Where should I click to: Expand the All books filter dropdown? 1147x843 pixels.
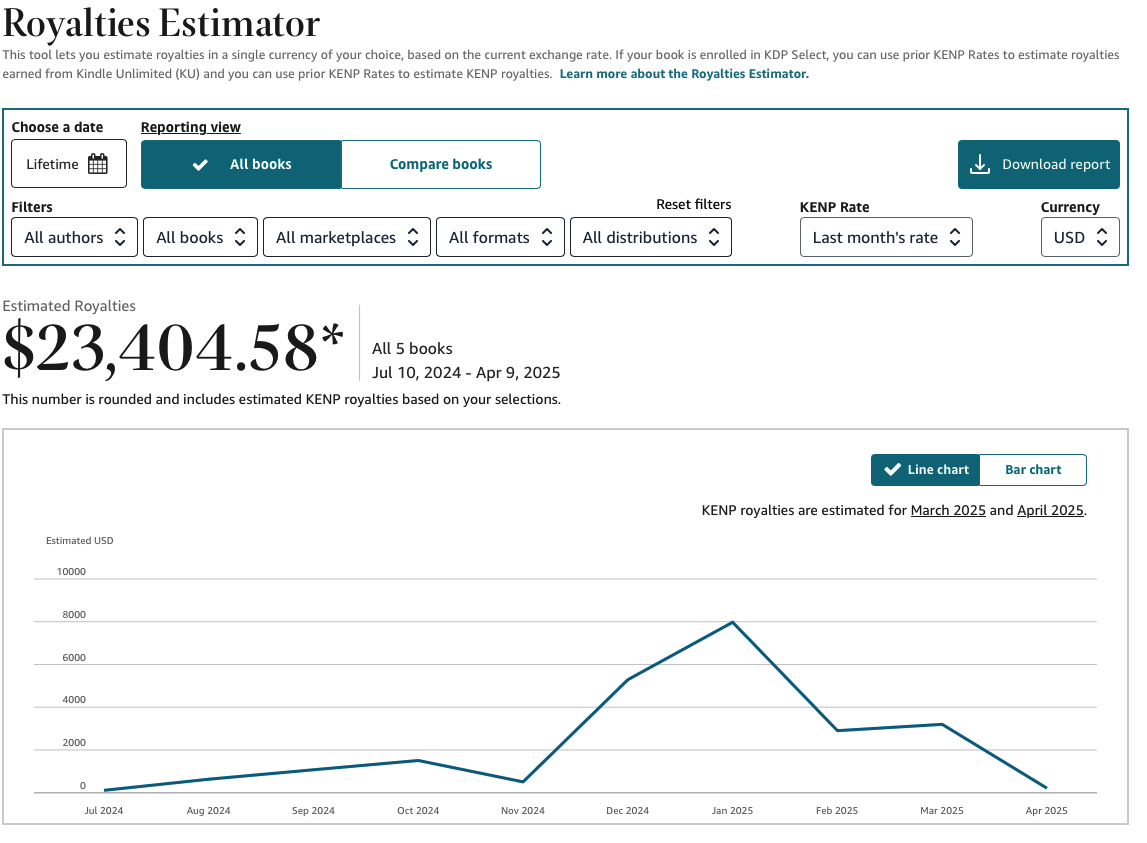point(200,237)
